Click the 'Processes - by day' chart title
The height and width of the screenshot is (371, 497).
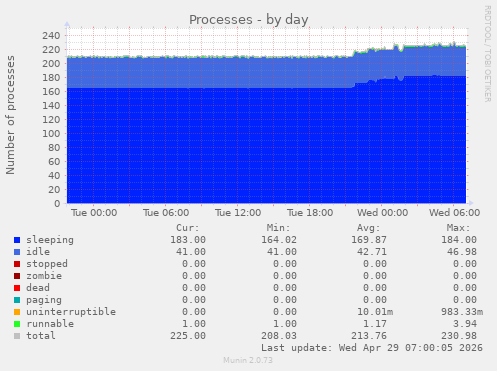pyautogui.click(x=249, y=20)
